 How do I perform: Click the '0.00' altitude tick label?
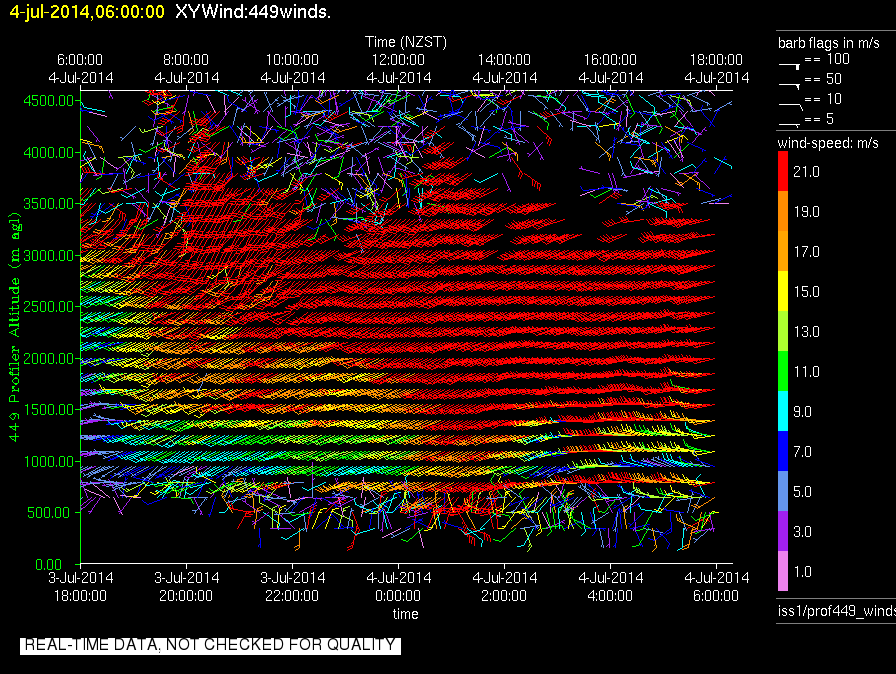pos(49,565)
